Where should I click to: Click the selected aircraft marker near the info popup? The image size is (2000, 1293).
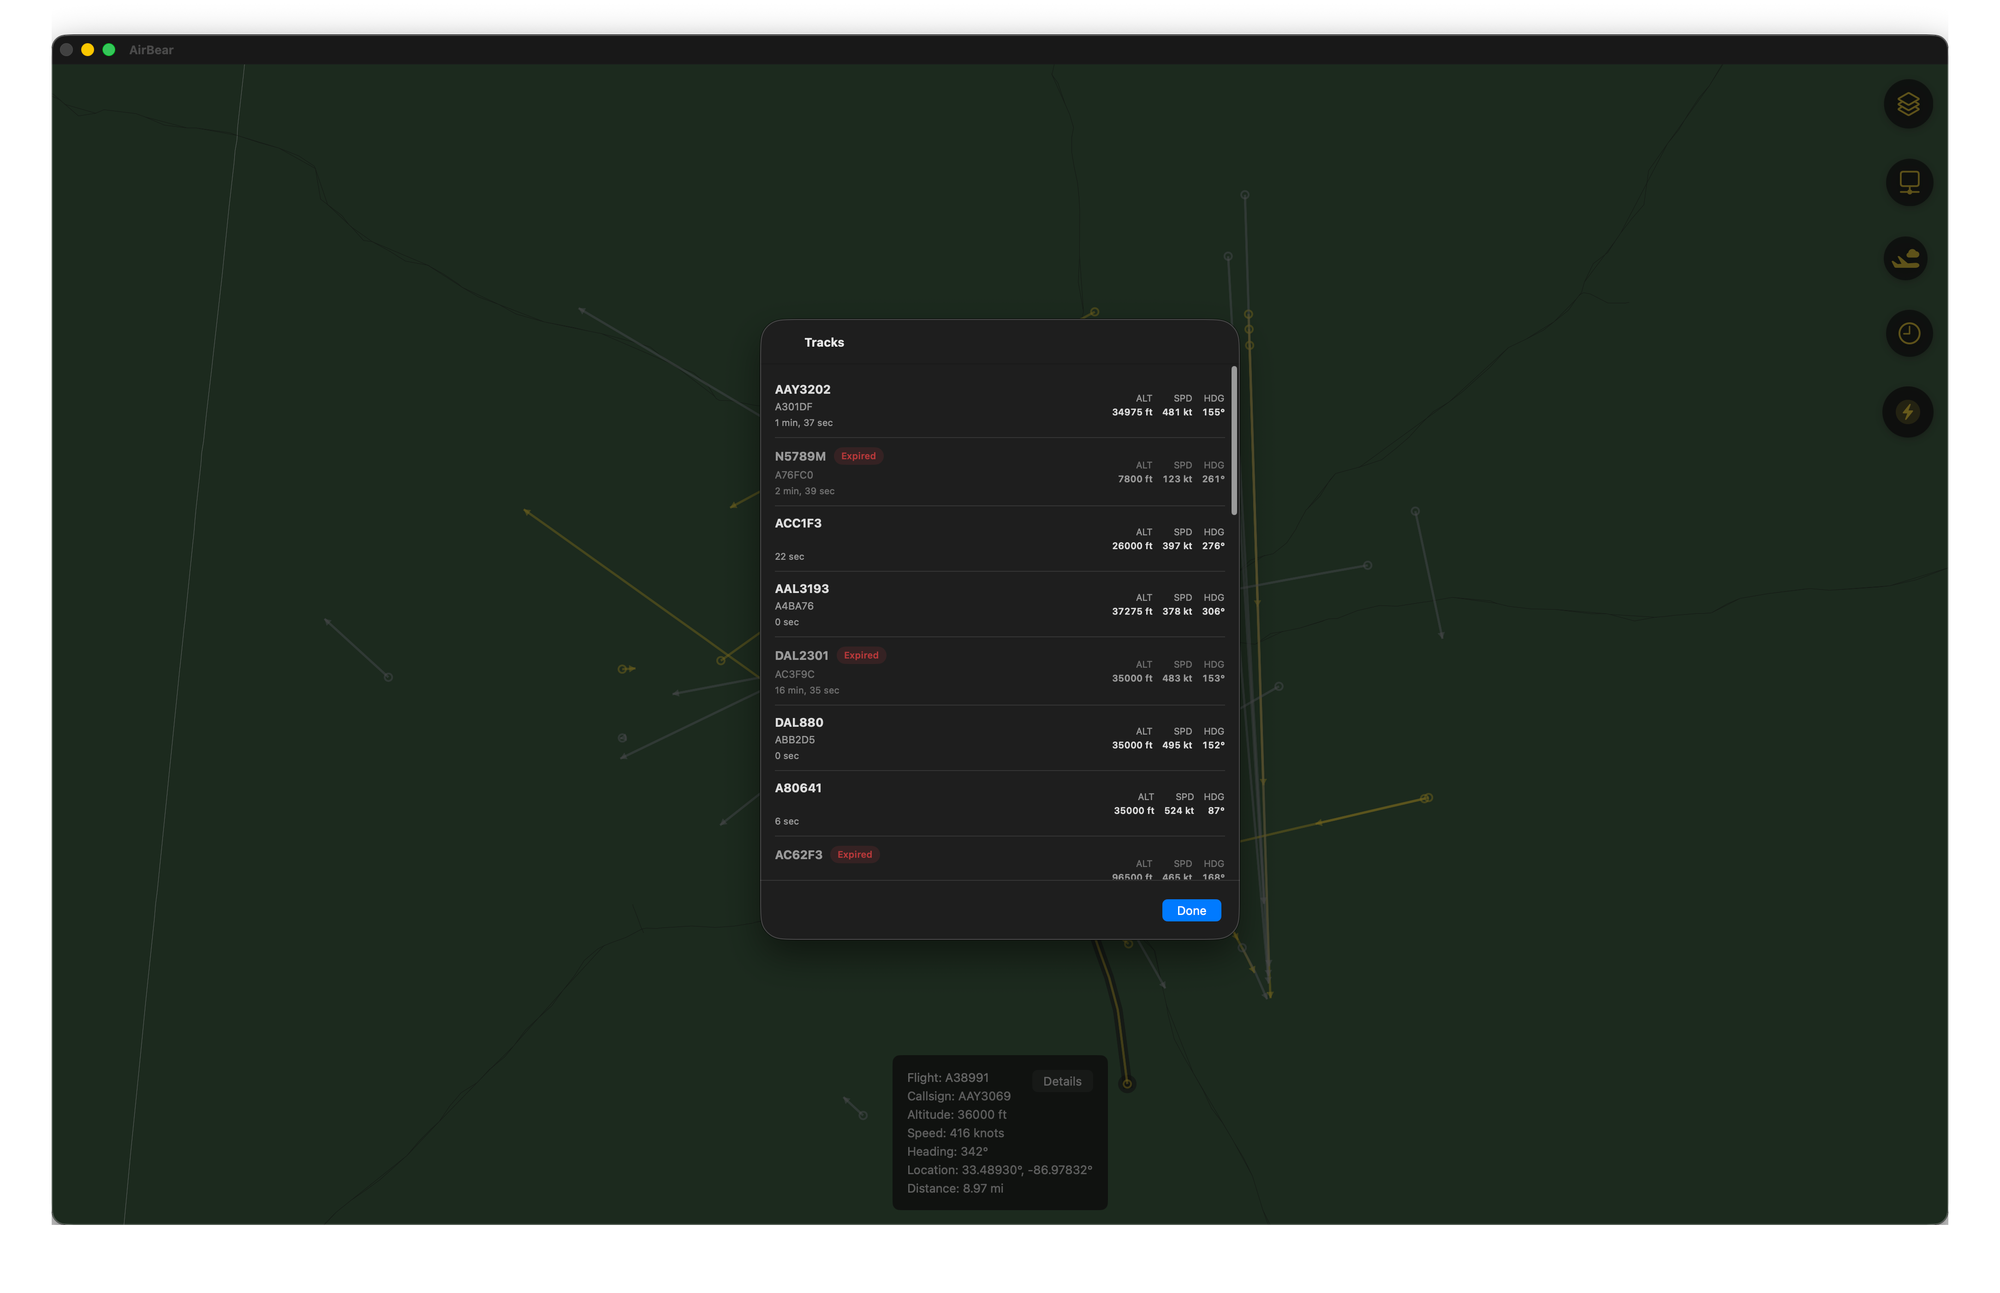click(x=1127, y=1084)
